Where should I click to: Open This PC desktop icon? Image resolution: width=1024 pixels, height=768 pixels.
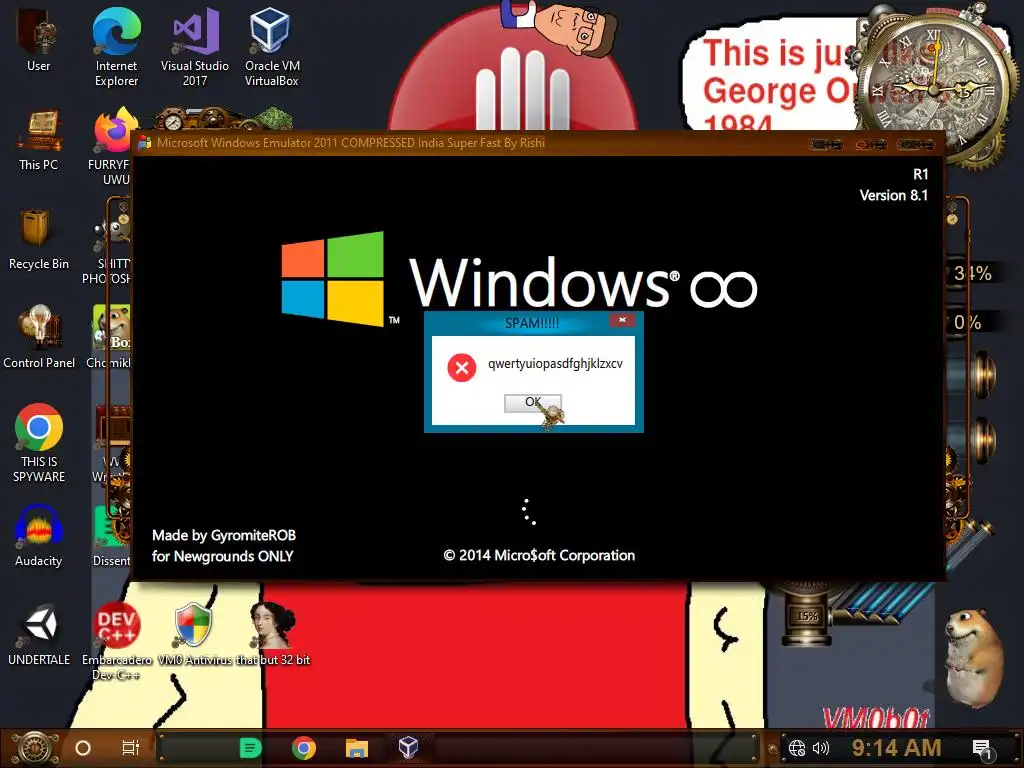click(x=39, y=140)
